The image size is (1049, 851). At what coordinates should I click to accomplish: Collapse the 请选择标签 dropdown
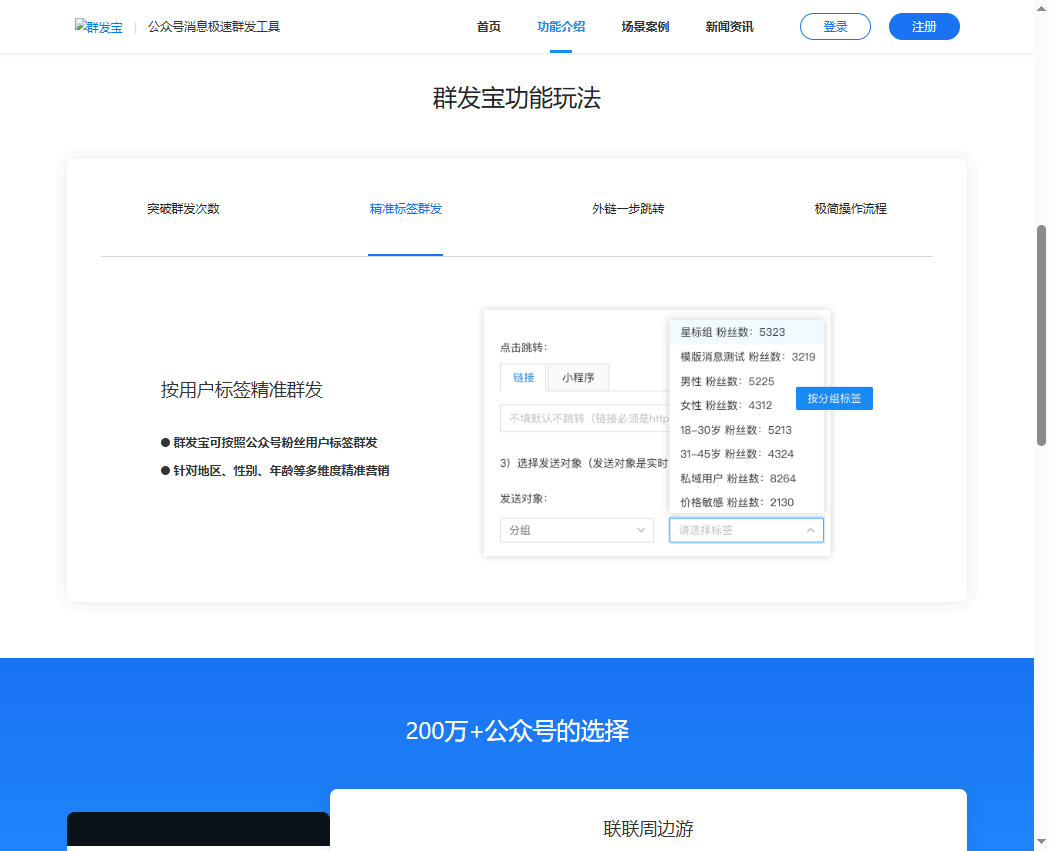click(x=745, y=530)
